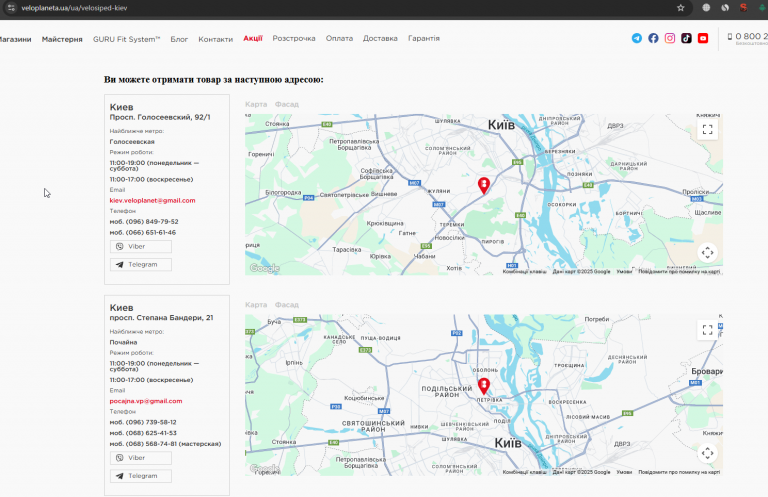
Task: Bookmark page with the star icon
Action: point(680,8)
